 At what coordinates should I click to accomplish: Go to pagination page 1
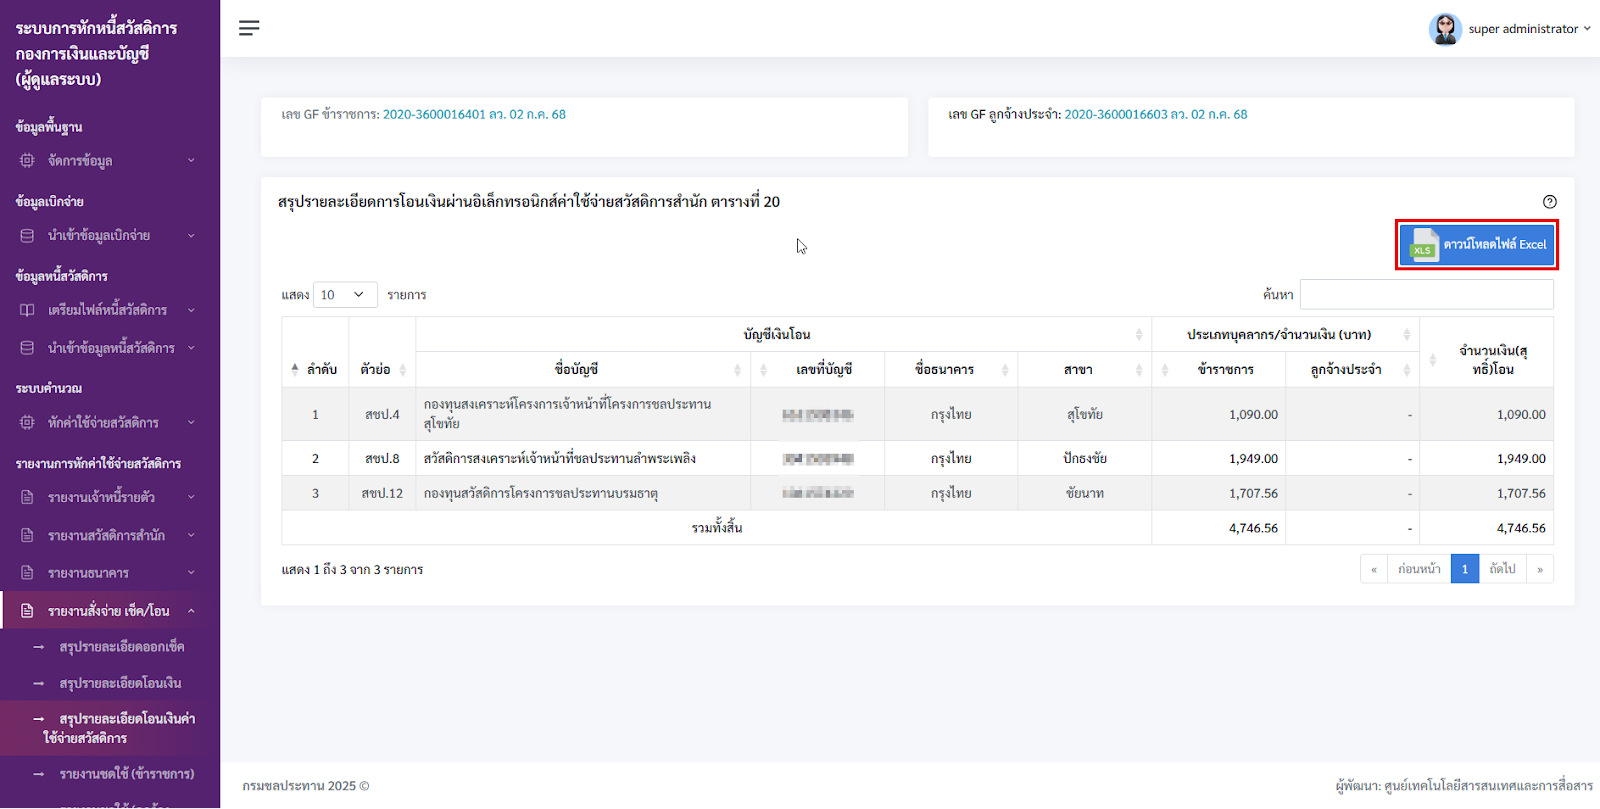pyautogui.click(x=1465, y=569)
